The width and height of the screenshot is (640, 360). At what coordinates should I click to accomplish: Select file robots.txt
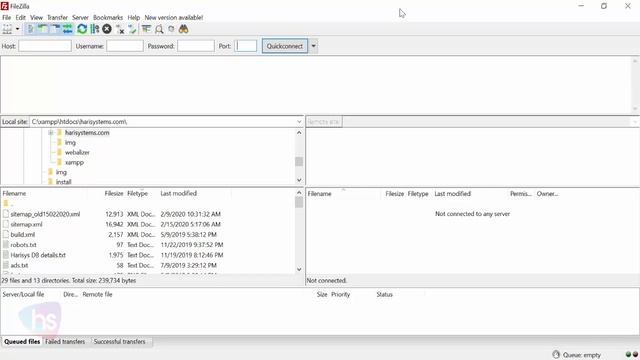[x=24, y=244]
